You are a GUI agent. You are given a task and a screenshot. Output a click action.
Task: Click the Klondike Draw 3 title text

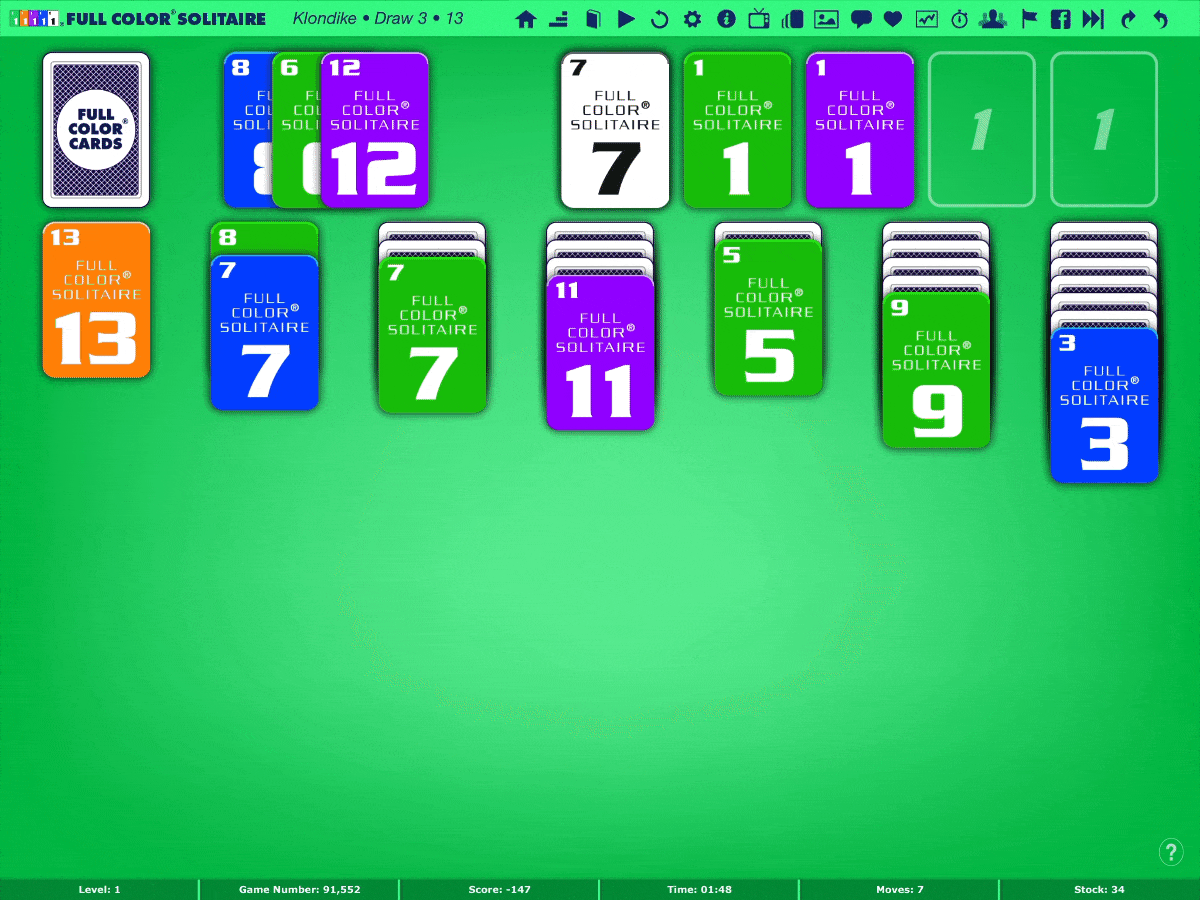[x=378, y=18]
